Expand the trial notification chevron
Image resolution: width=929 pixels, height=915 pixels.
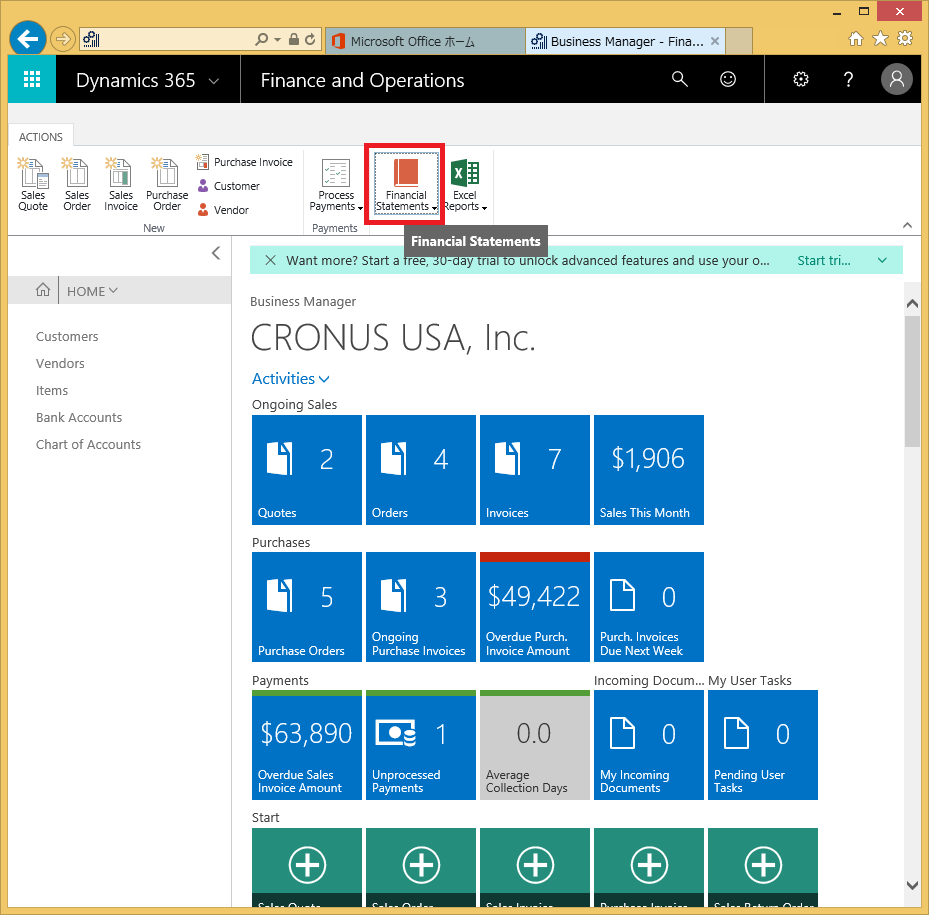(x=882, y=260)
